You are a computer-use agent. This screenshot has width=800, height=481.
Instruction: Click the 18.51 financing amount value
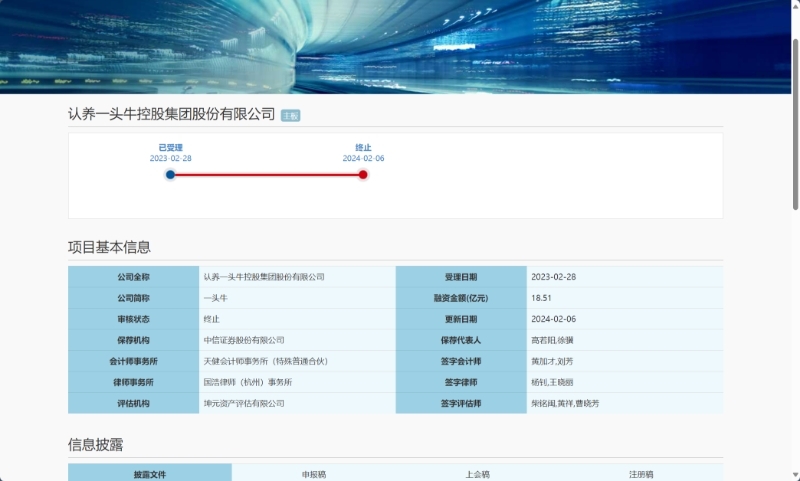(541, 298)
